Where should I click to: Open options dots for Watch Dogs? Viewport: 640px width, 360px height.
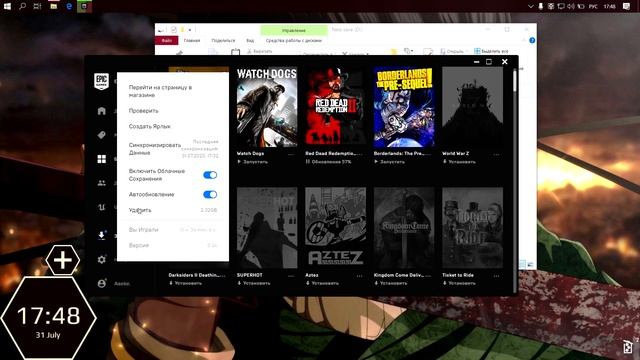291,154
